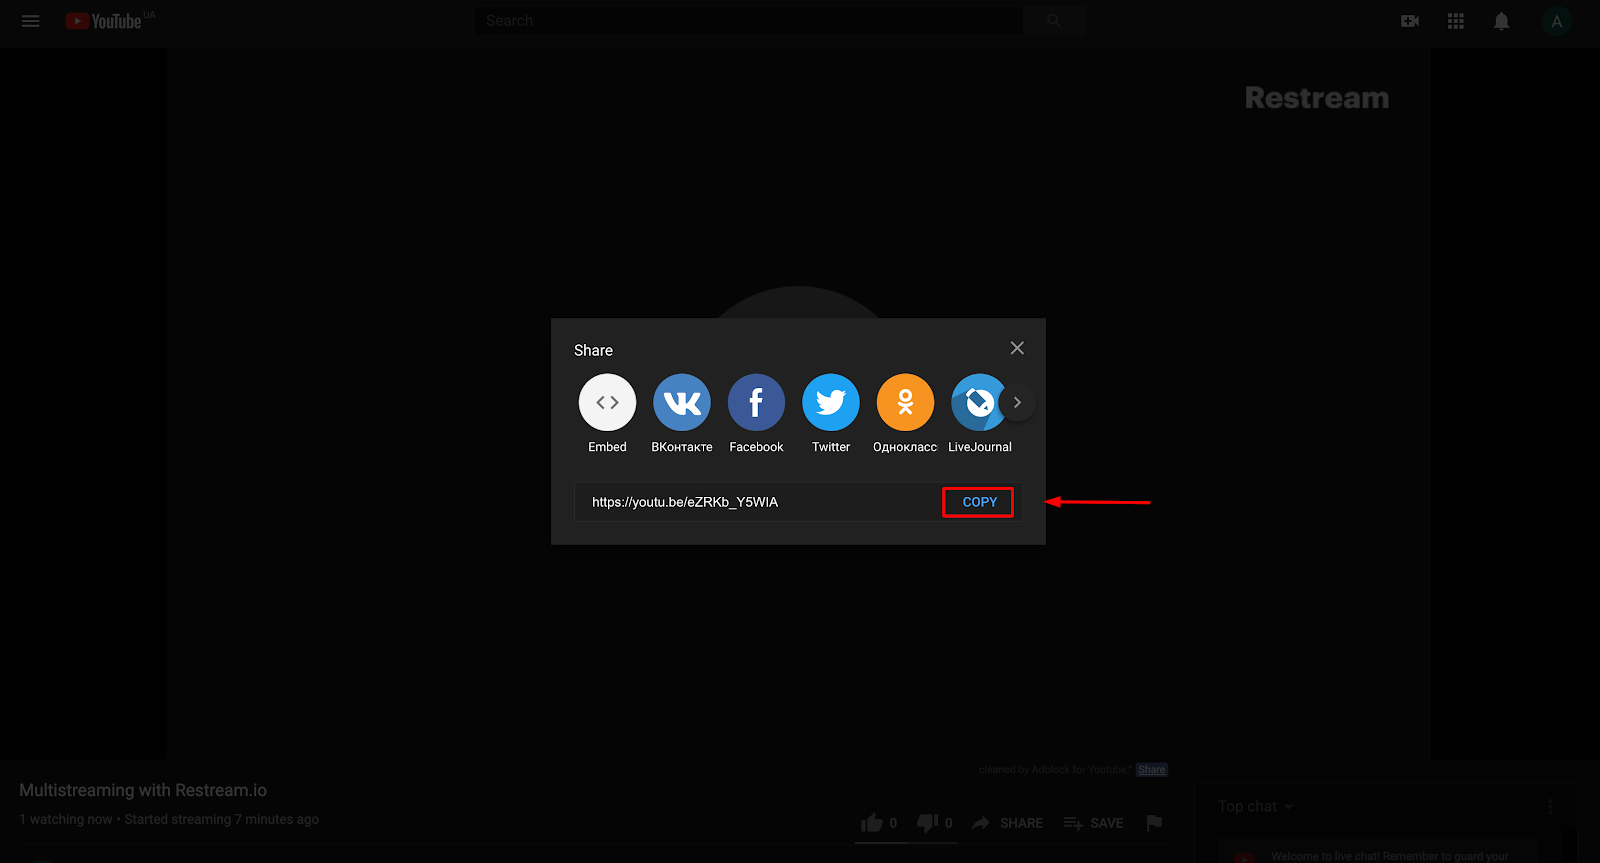
Task: Show more share options with the right chevron
Action: pyautogui.click(x=1017, y=402)
